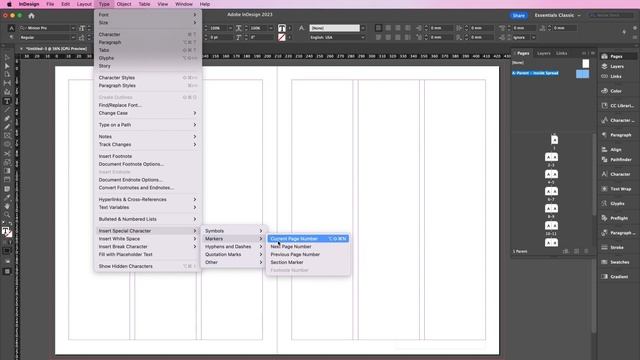
Task: Select the Pen tool
Action: [7, 118]
